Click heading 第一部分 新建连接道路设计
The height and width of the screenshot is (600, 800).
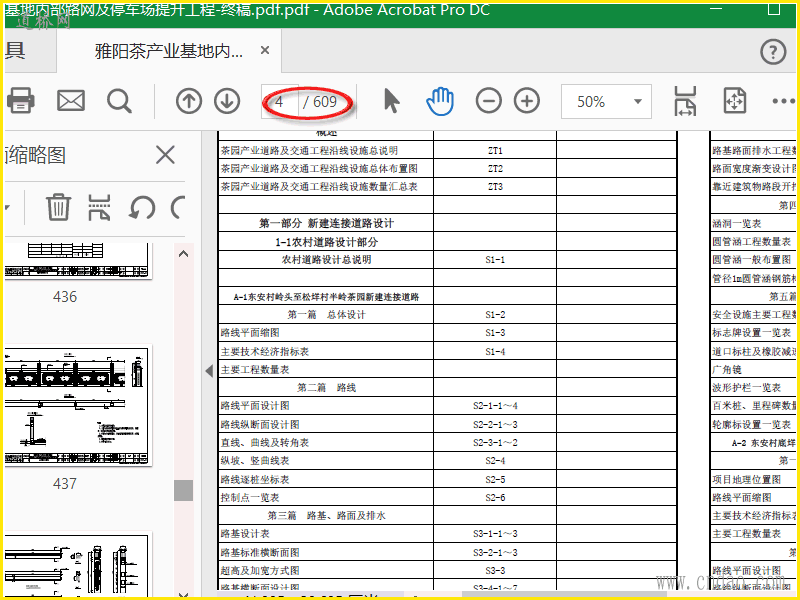click(x=327, y=223)
